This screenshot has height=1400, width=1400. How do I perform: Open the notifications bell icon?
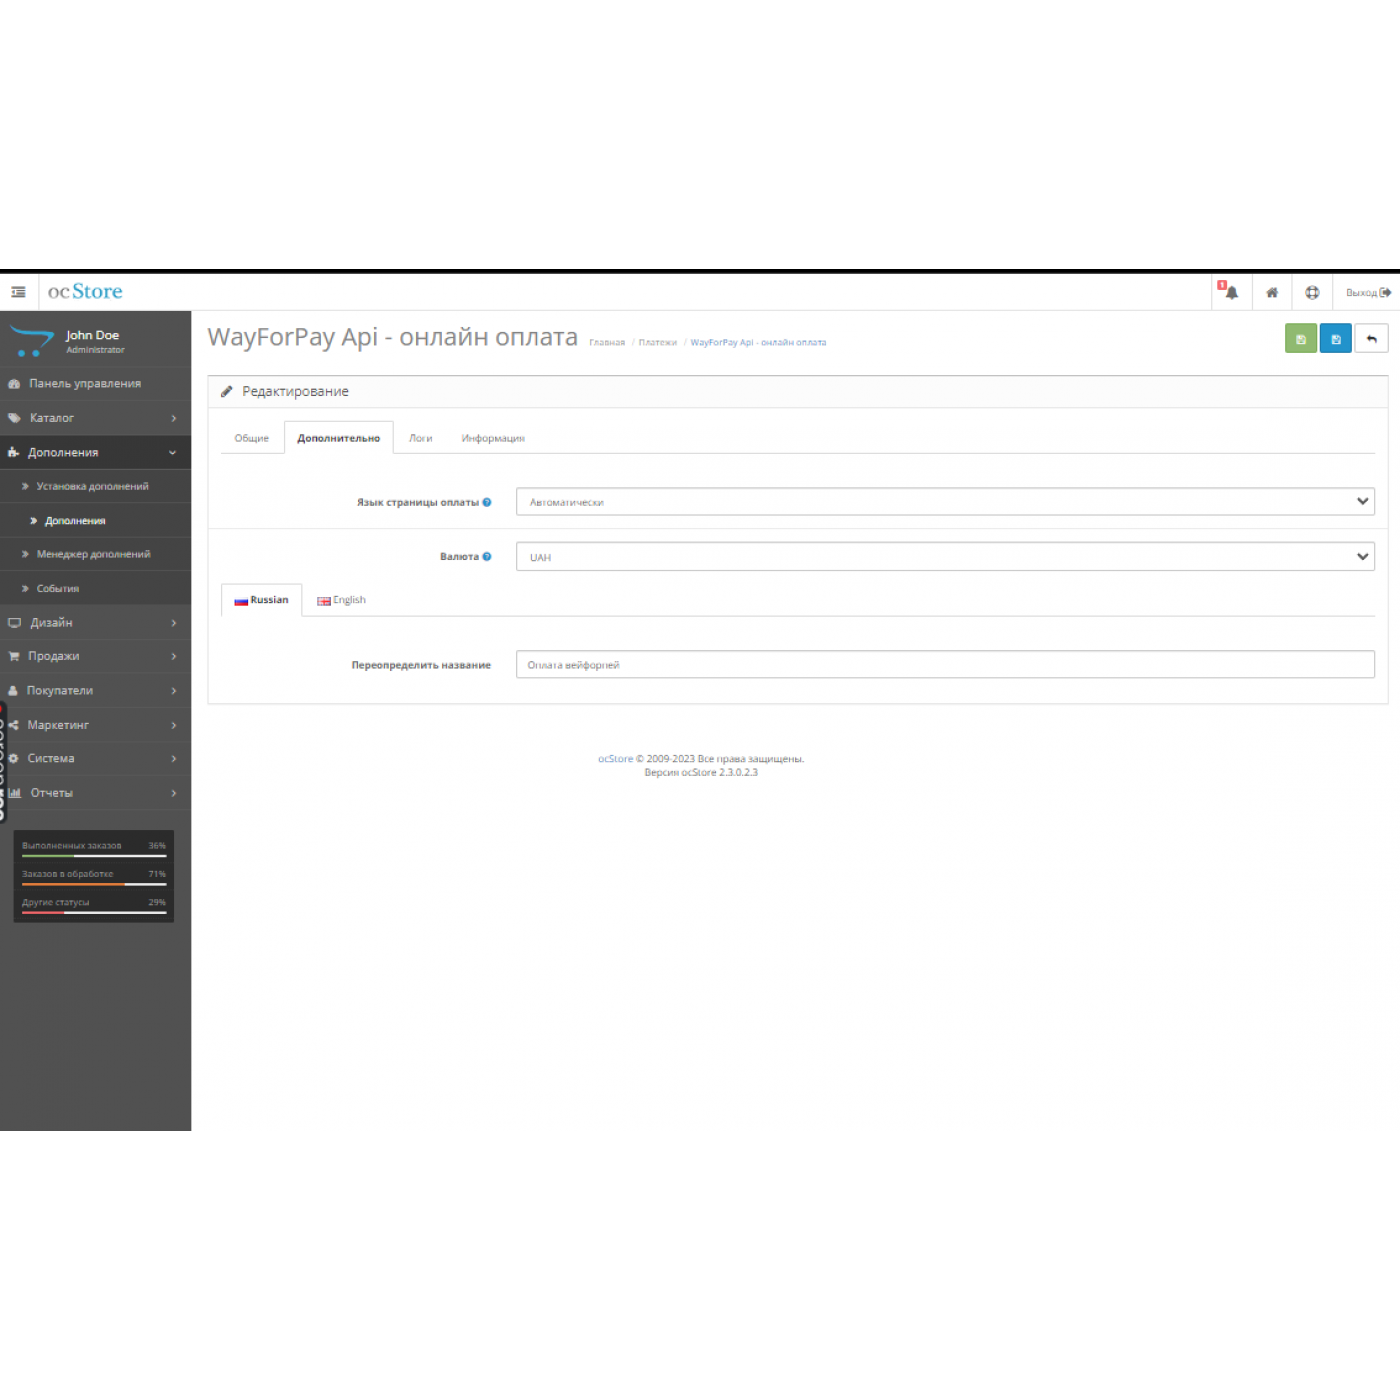1231,292
